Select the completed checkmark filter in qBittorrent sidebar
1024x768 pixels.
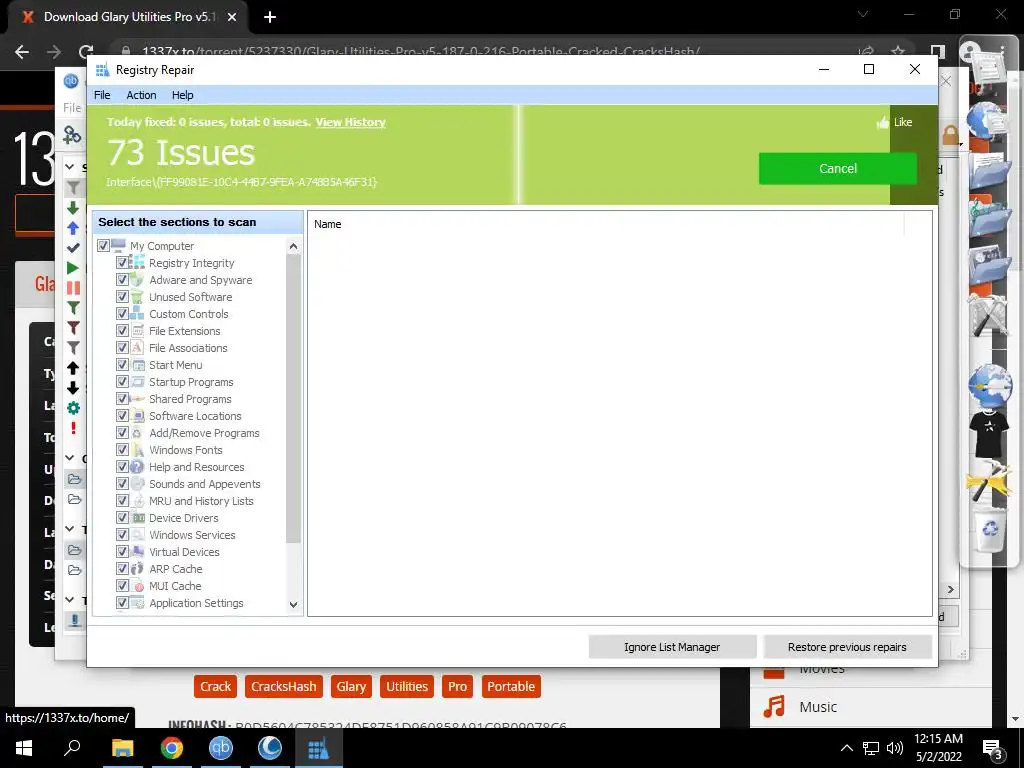coord(73,248)
